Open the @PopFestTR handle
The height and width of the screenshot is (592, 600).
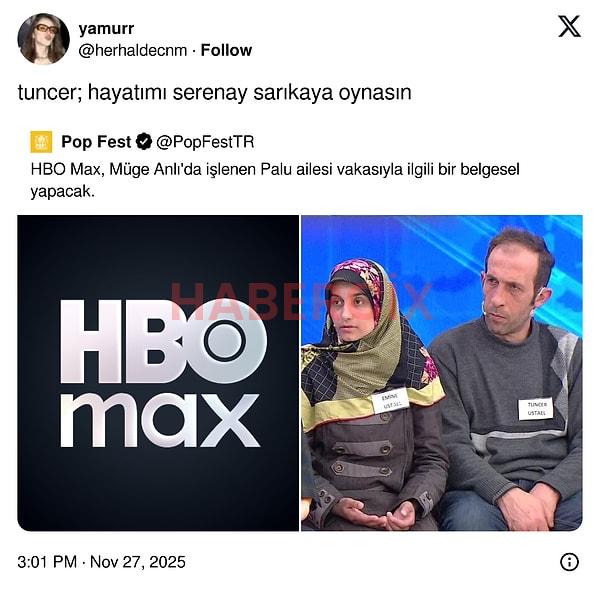[205, 142]
